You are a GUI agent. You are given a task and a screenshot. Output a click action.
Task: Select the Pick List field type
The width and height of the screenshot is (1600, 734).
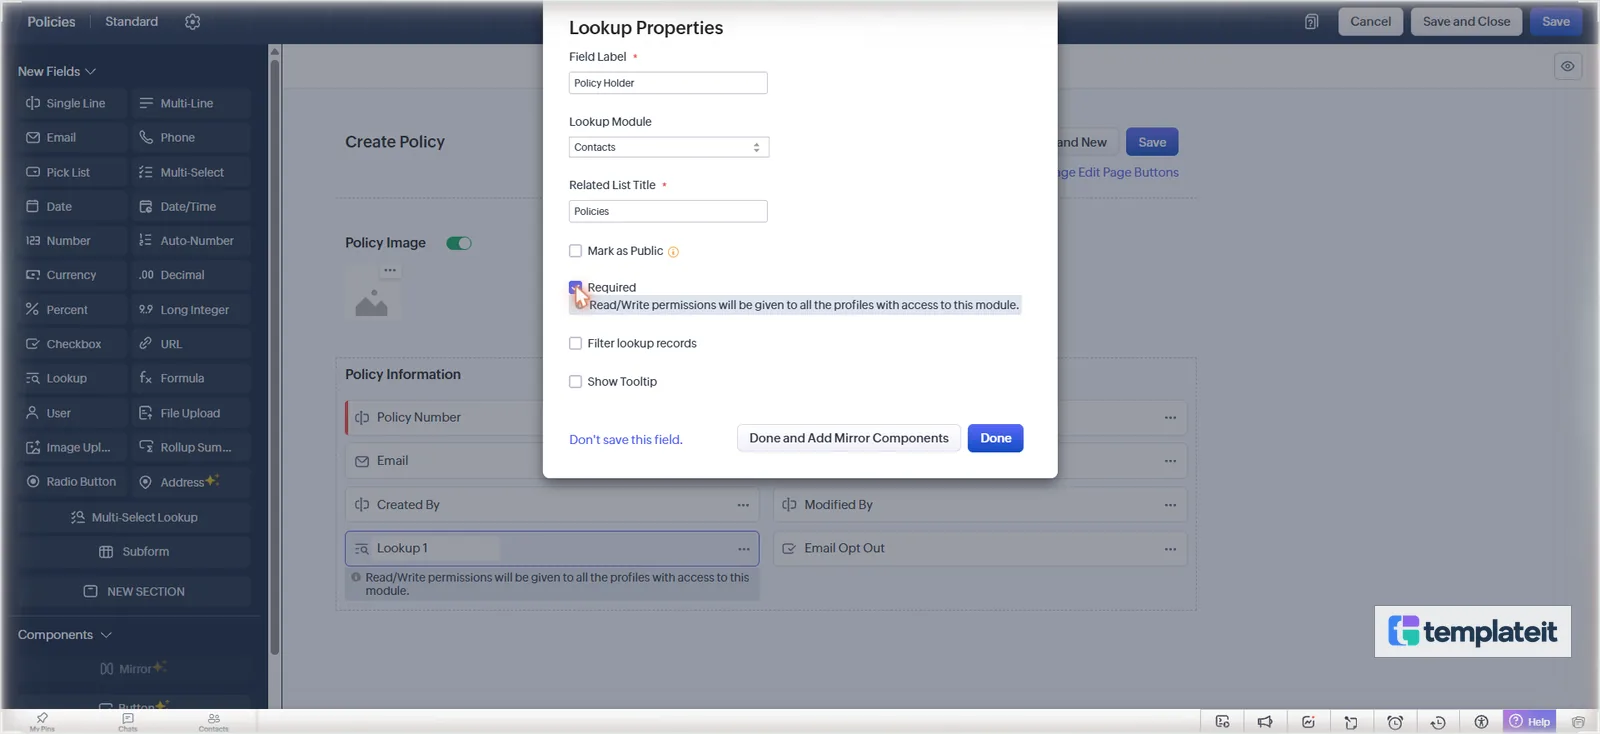74,172
